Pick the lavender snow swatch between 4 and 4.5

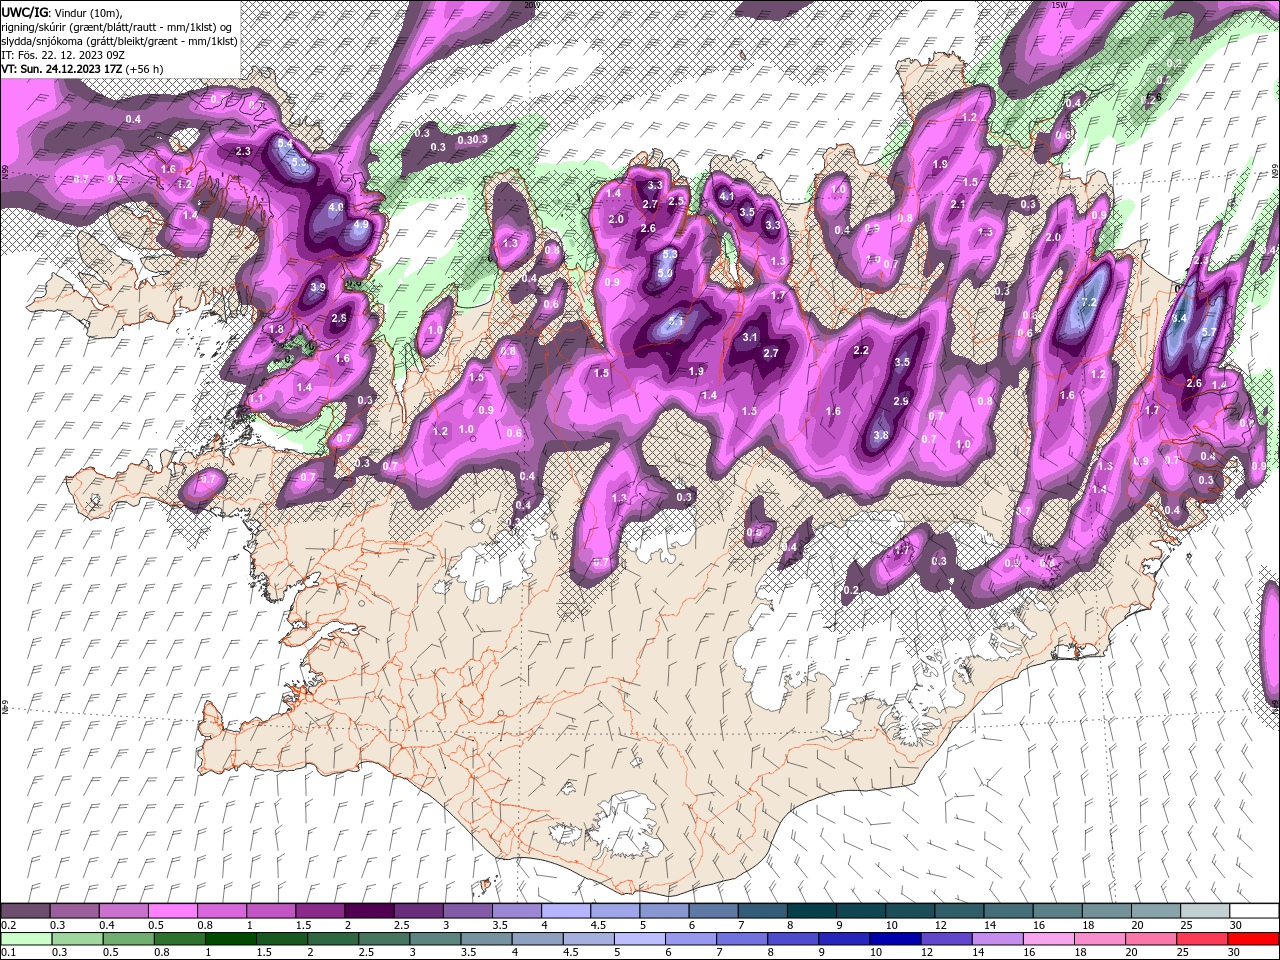click(566, 911)
